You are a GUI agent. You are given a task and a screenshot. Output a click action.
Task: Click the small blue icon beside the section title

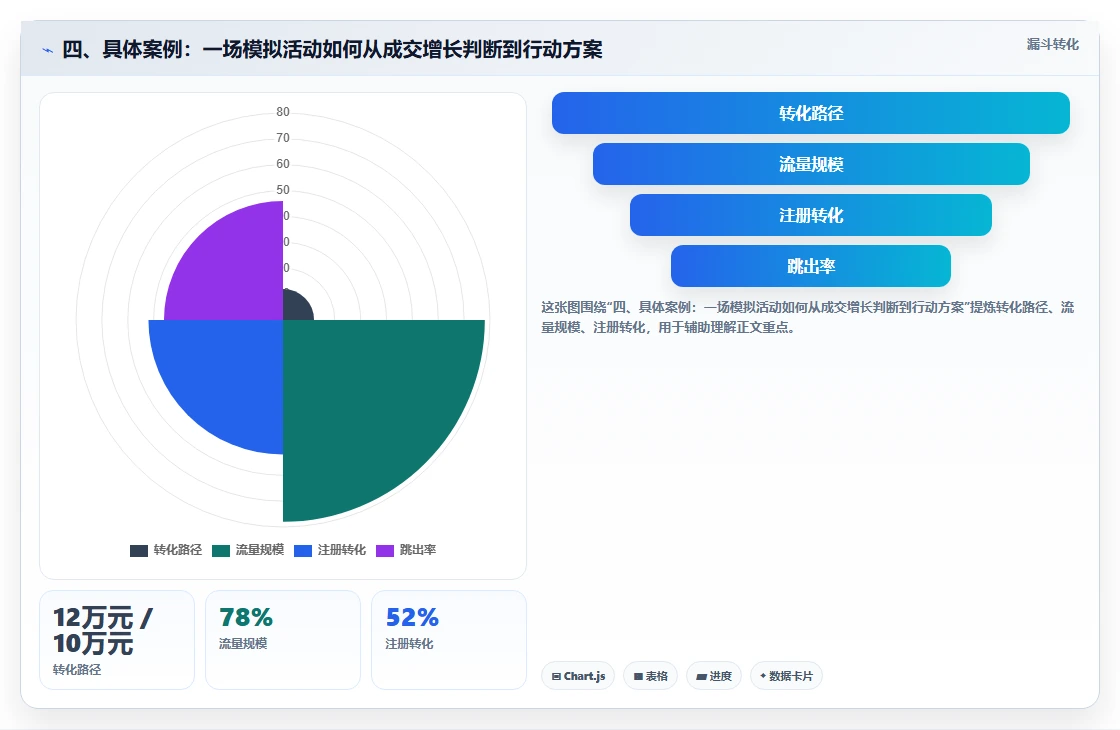tap(48, 50)
